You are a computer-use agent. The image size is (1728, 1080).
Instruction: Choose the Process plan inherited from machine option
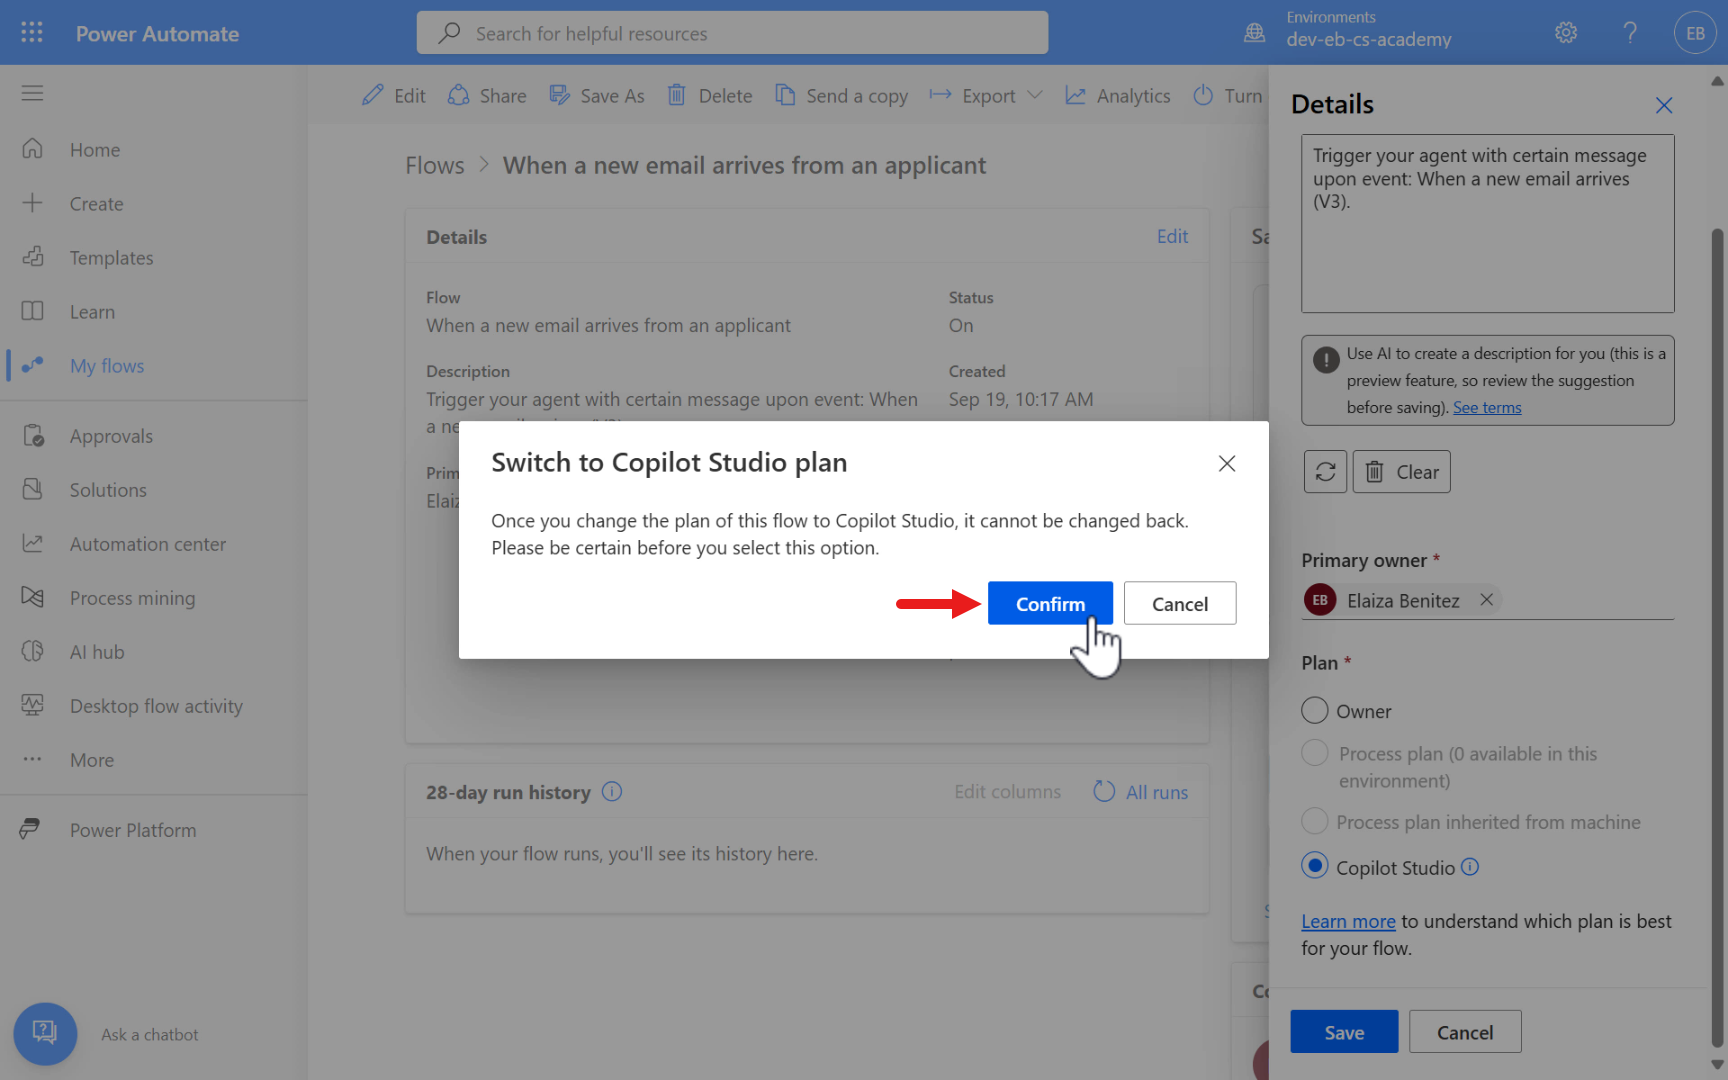(x=1315, y=821)
